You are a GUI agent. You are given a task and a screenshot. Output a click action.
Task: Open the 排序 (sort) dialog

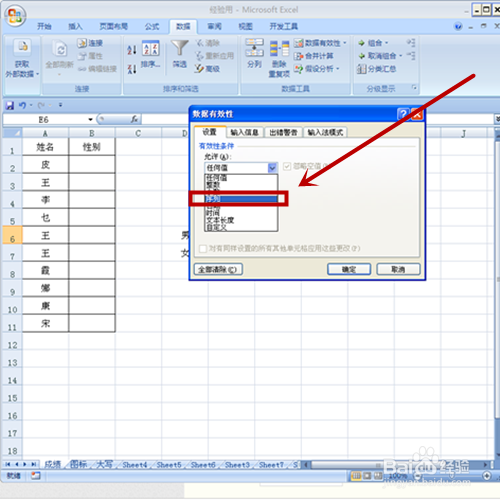[x=151, y=54]
